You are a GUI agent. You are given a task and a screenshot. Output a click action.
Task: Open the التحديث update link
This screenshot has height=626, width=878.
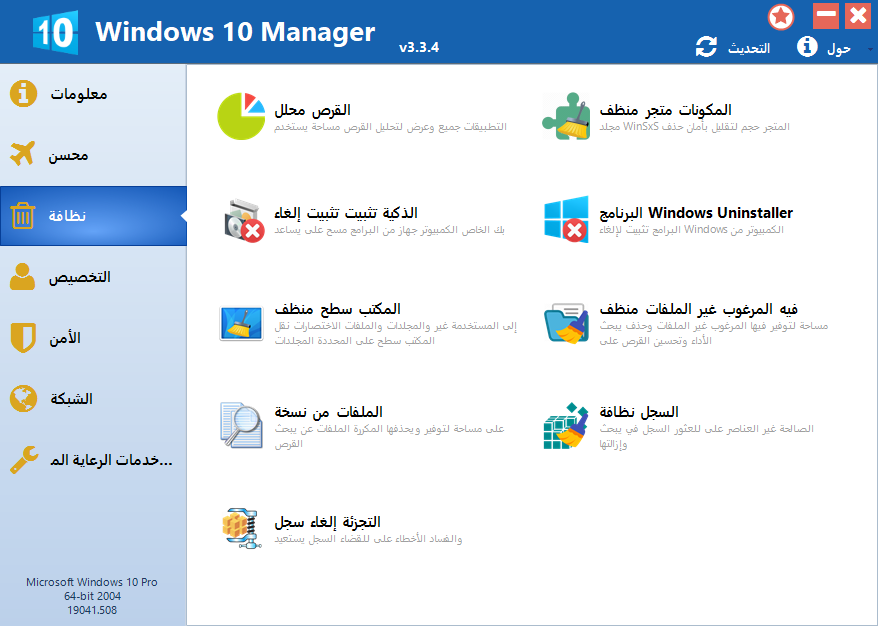click(749, 48)
